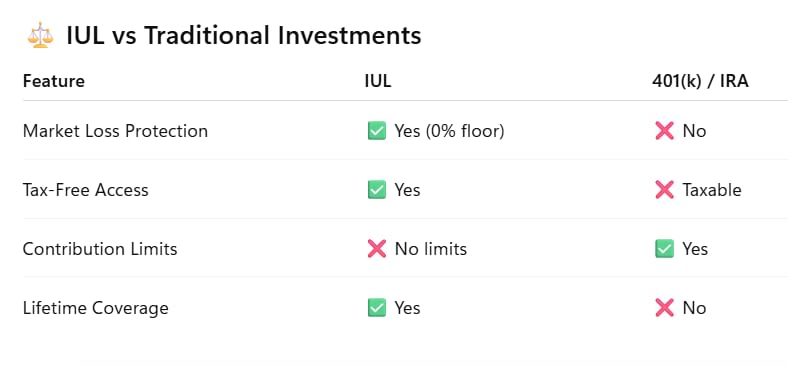788x366 pixels.
Task: Click red X next to Market Loss No
Action: pos(664,131)
